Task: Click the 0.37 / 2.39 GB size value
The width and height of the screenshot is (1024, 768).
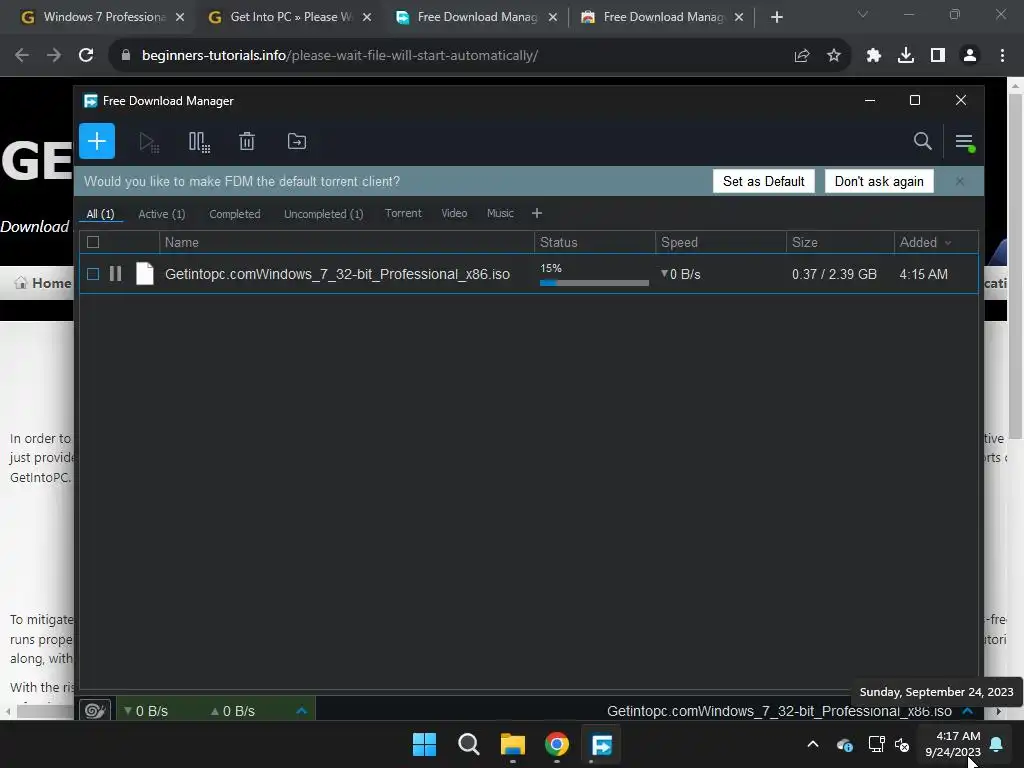Action: click(x=834, y=274)
